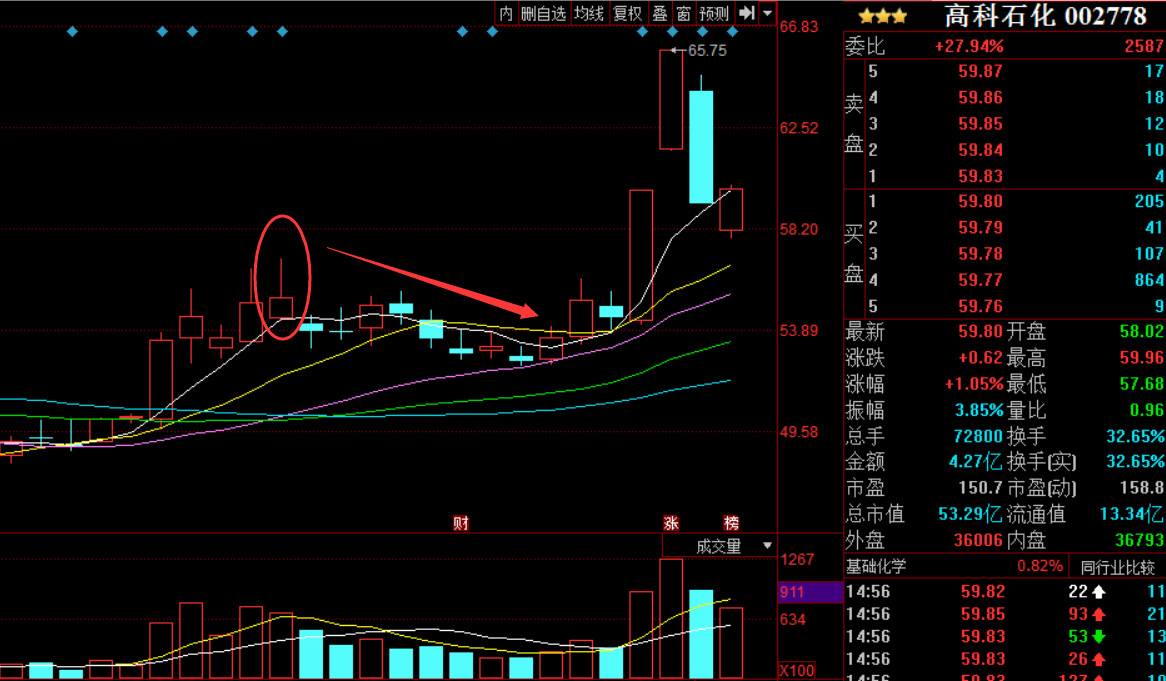Toggle 预测 forecast display

714,13
